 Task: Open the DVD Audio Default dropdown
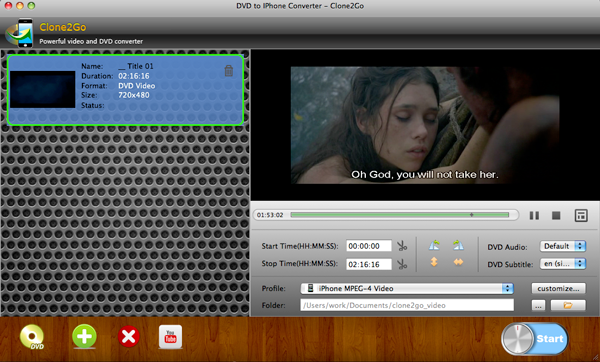coord(562,246)
